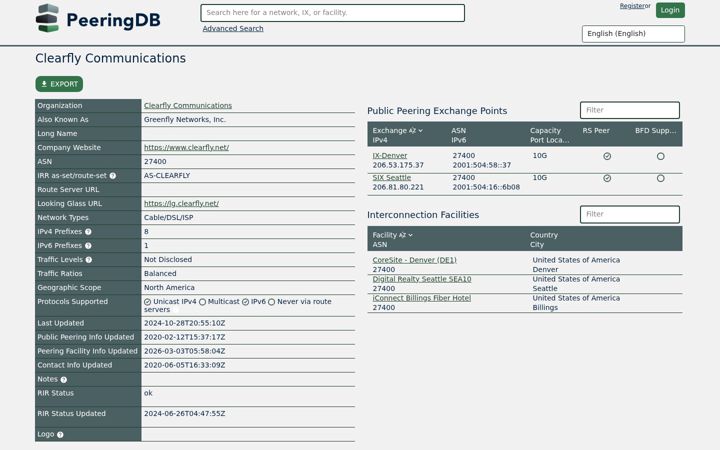Viewport: 720px width, 450px height.
Task: Sort by Country column header
Action: click(x=544, y=235)
